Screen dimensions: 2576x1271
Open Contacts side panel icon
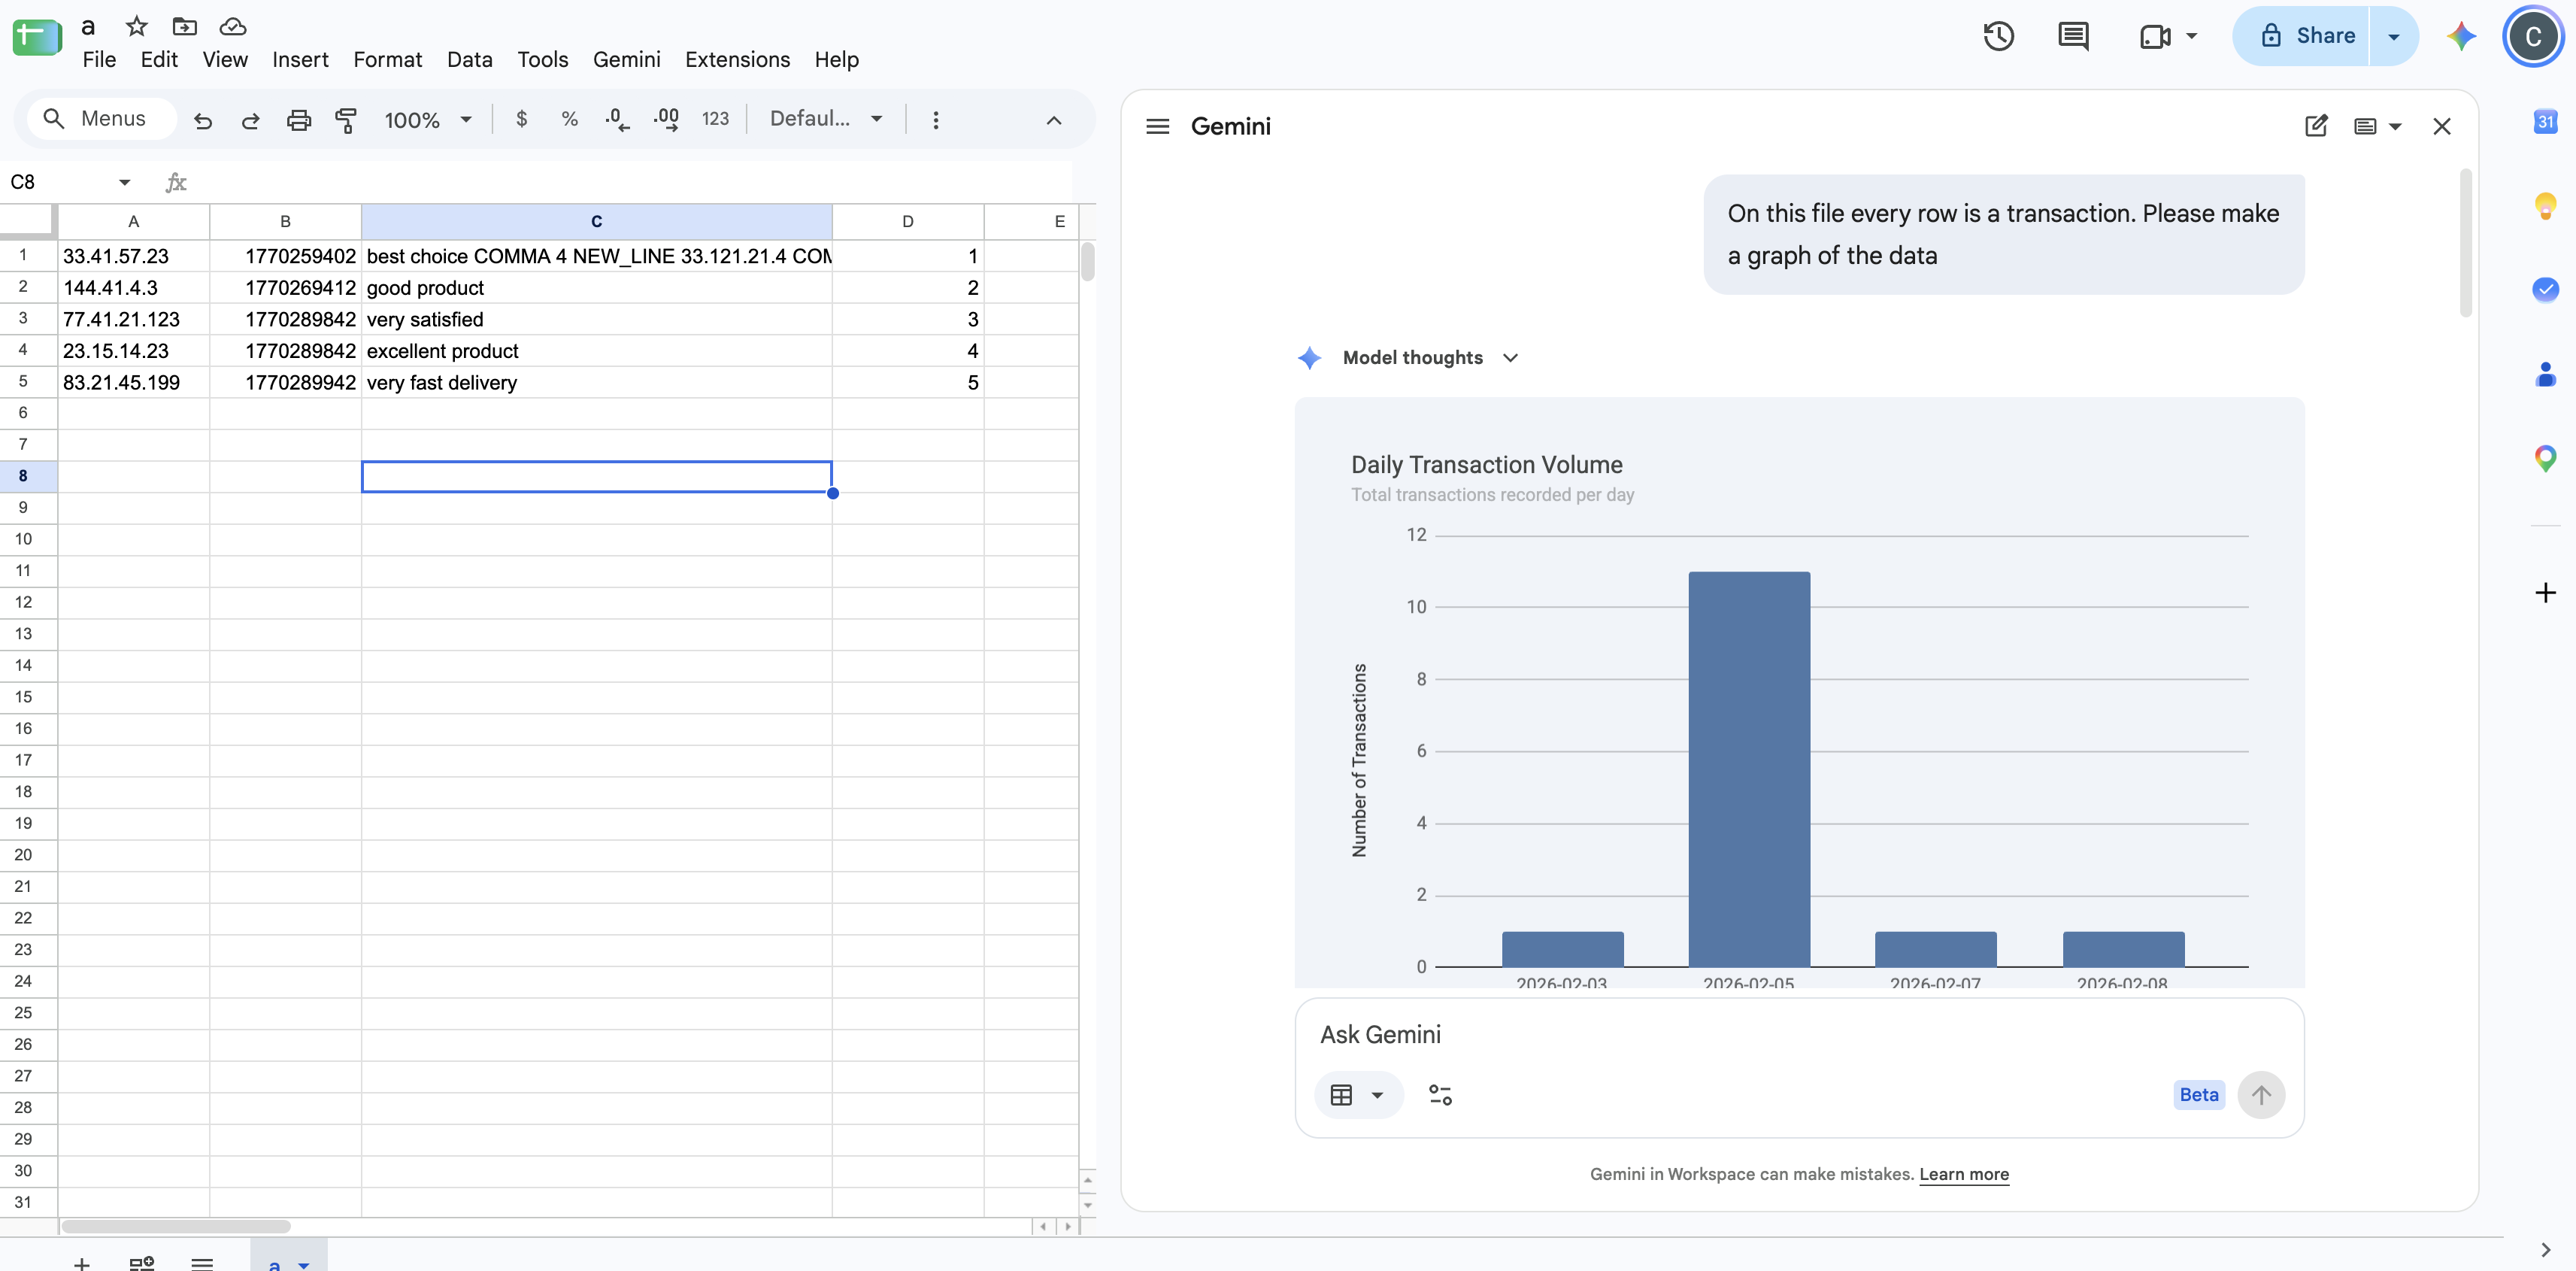click(2545, 374)
